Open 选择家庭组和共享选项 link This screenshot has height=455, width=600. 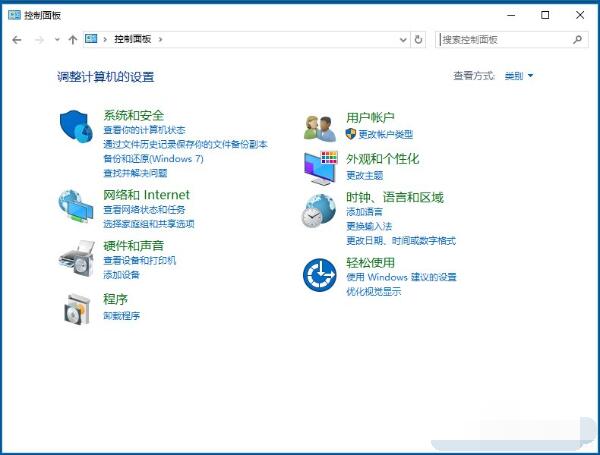click(x=149, y=224)
